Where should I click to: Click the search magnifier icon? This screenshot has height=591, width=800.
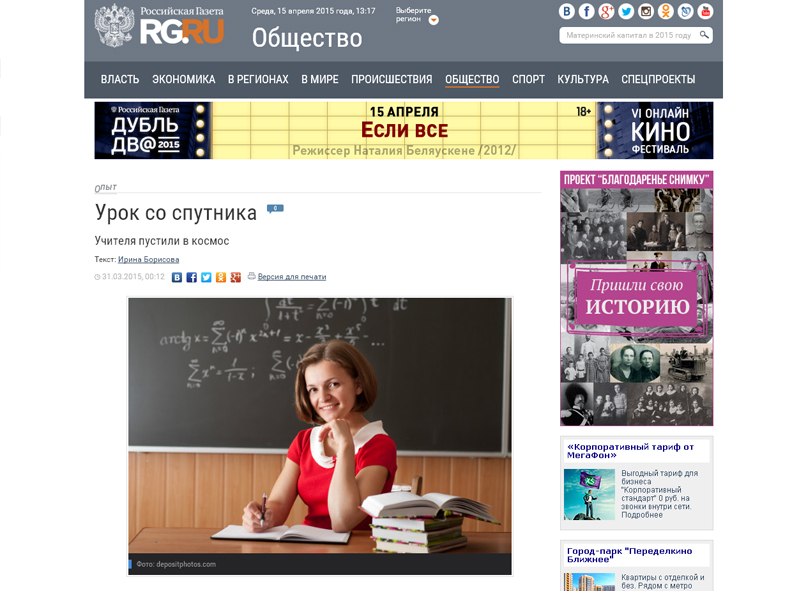[x=704, y=35]
